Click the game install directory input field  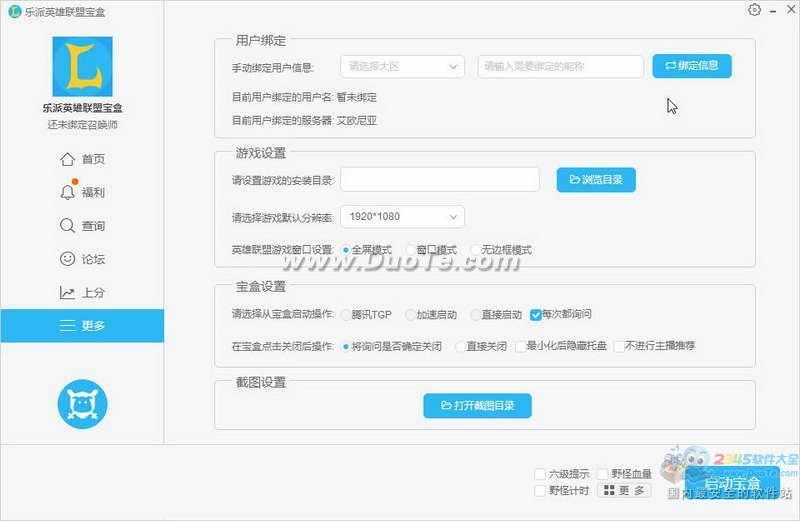click(441, 180)
